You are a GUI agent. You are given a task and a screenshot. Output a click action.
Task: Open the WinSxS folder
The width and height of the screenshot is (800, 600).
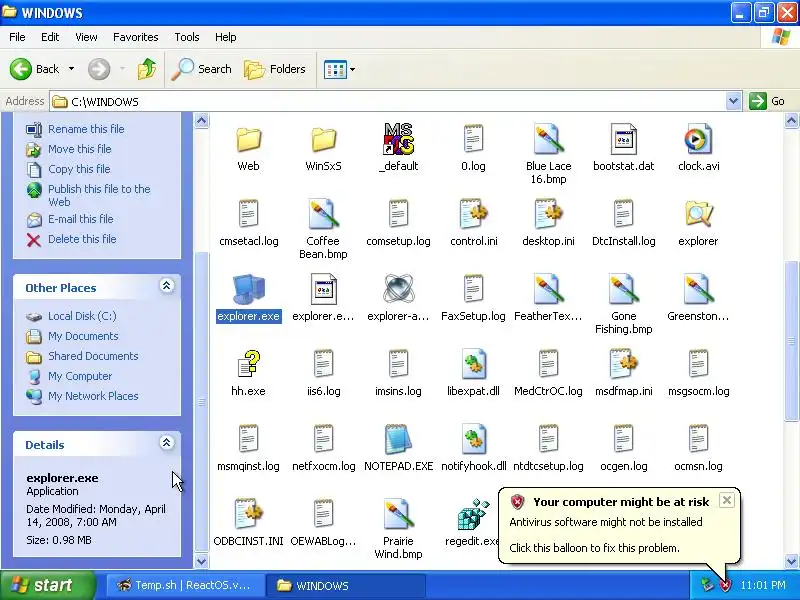[x=323, y=140]
